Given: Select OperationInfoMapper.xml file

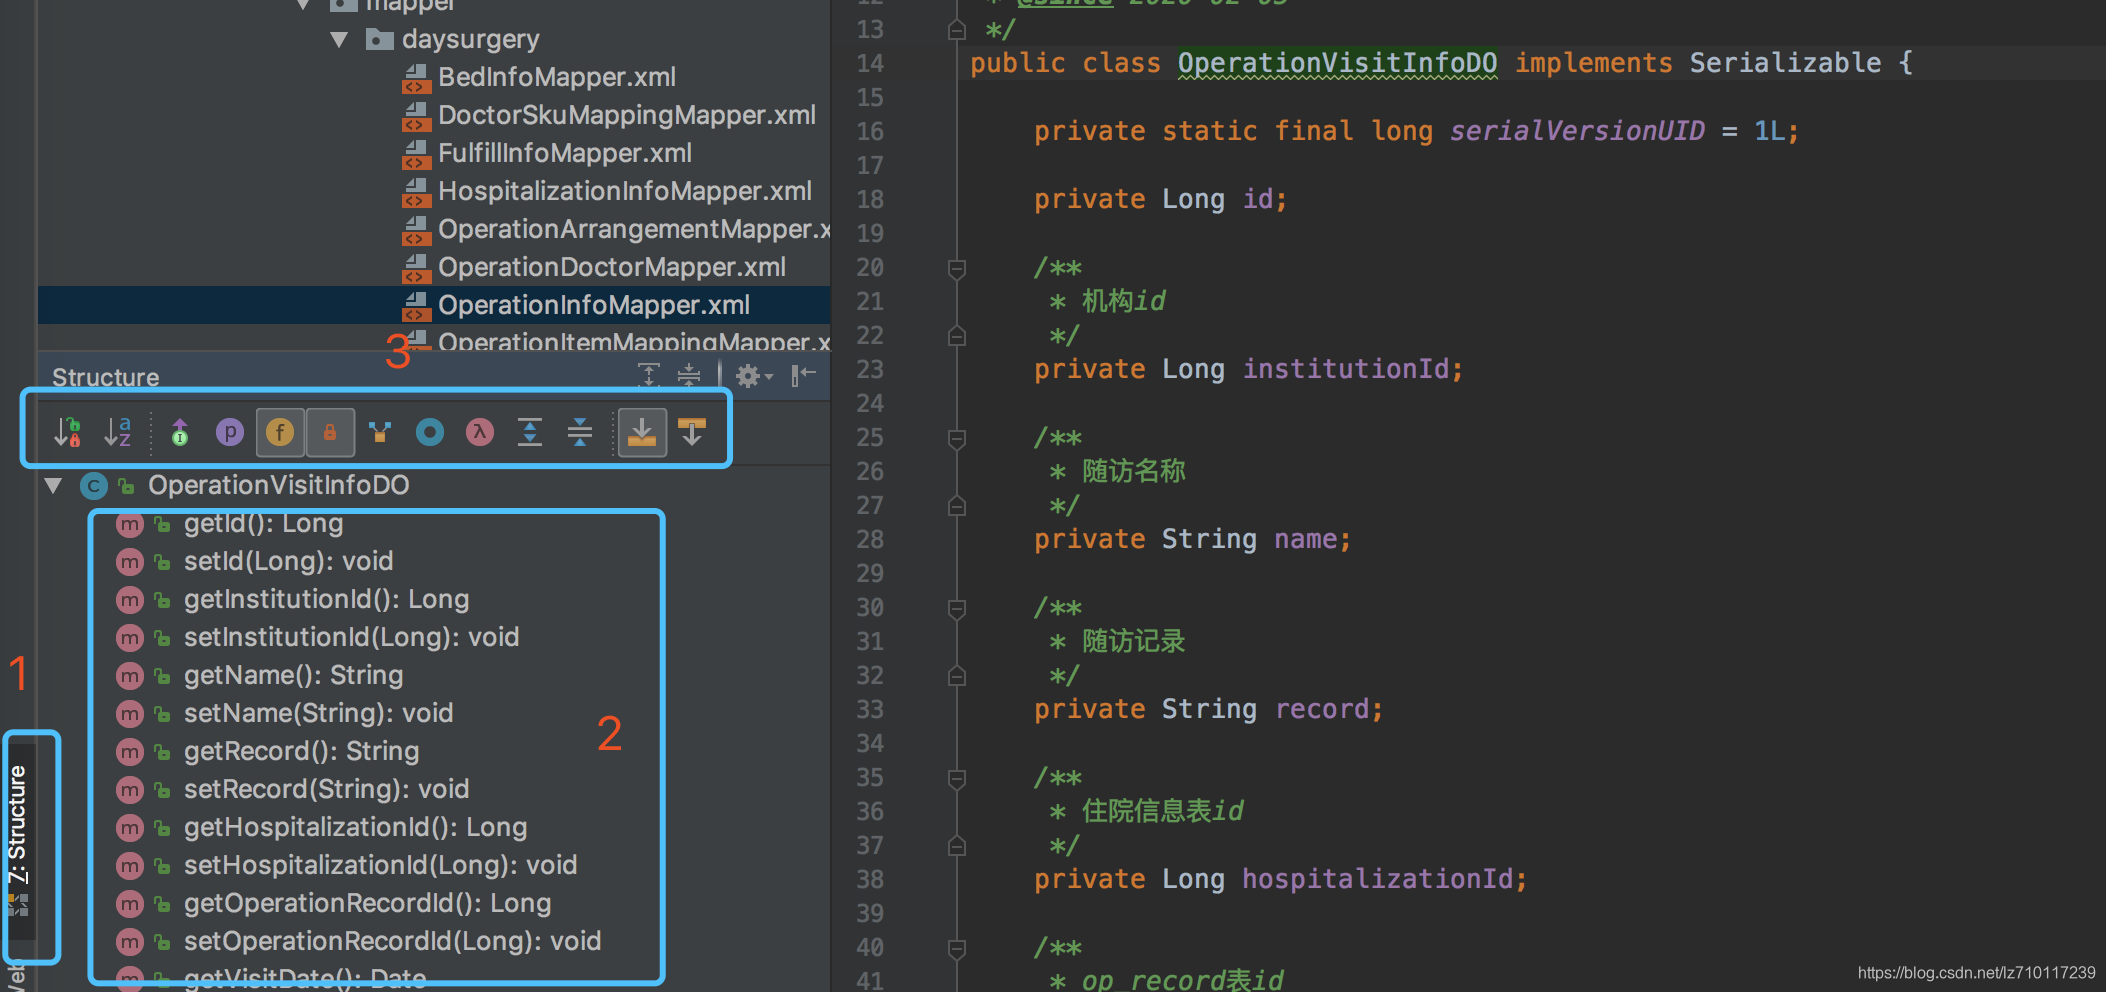Looking at the screenshot, I should (594, 305).
